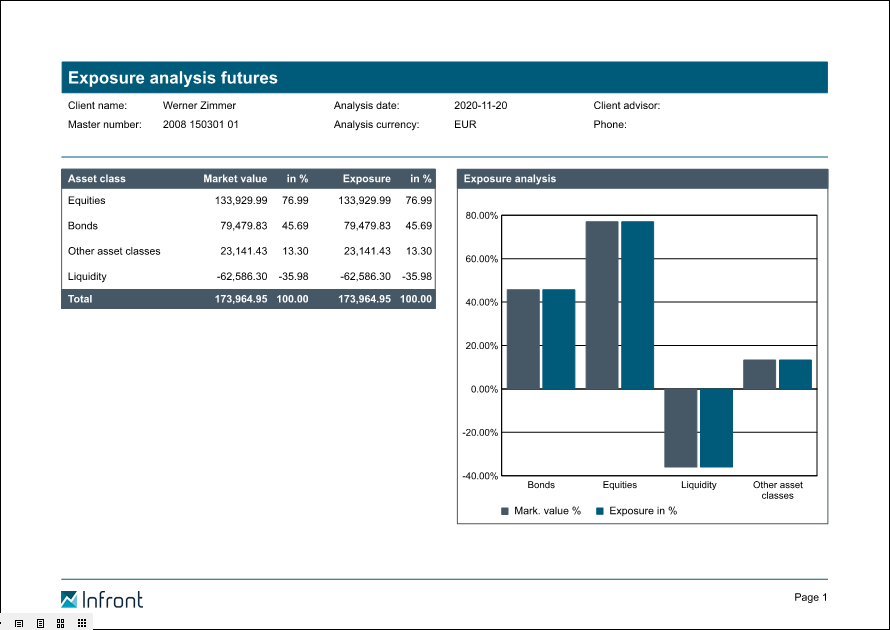Select the Liquidity row in the table
Image resolution: width=890 pixels, height=630 pixels.
248,276
